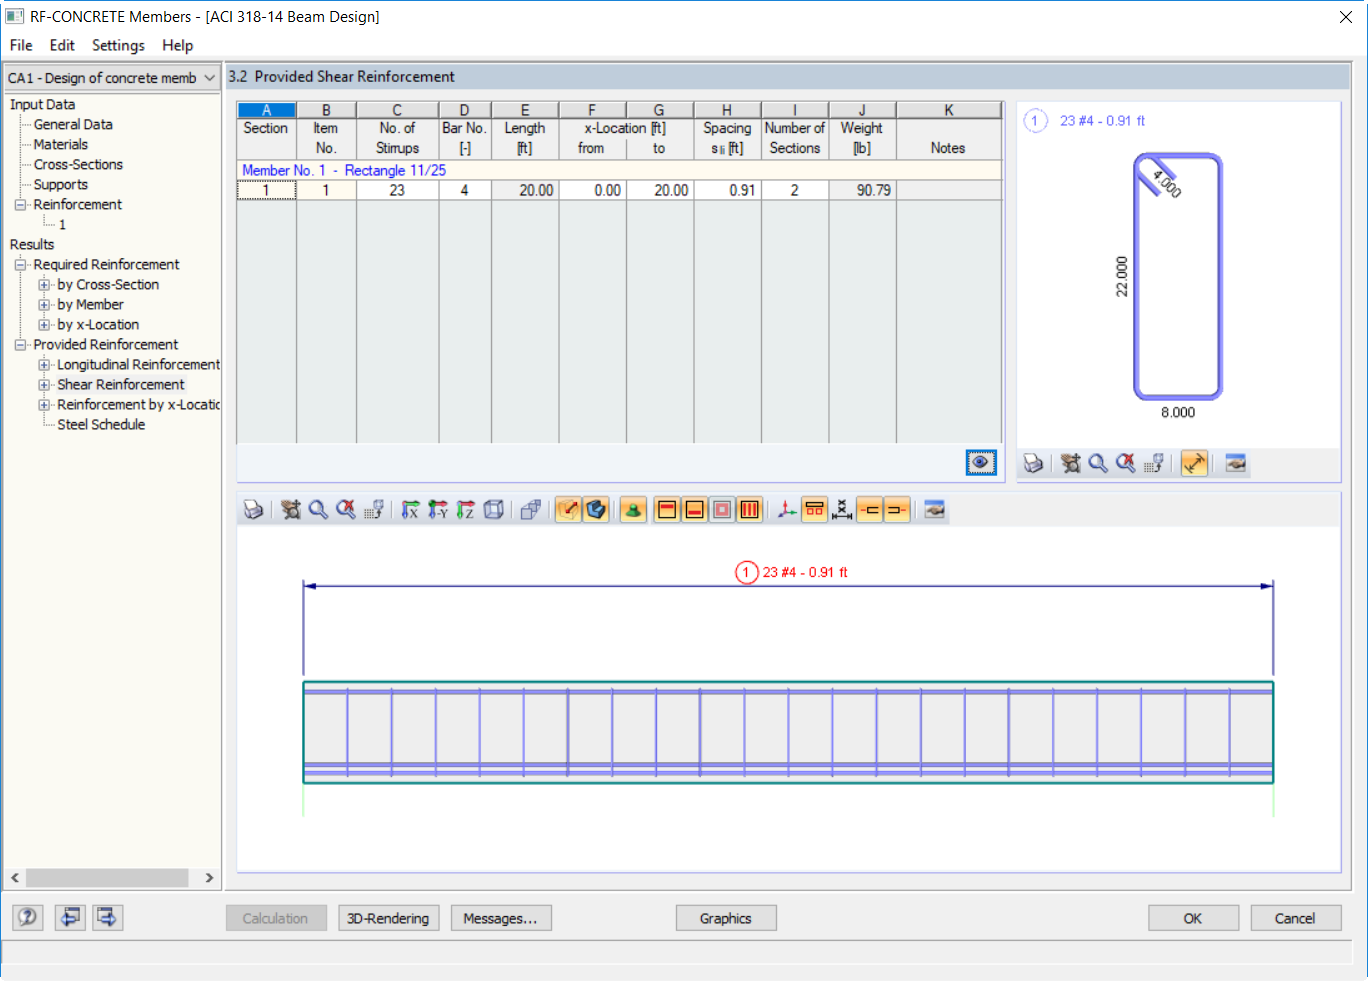Open the Settings menu

click(x=118, y=45)
